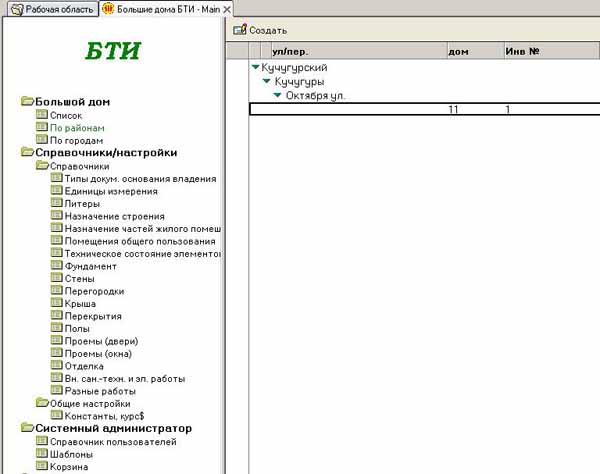Select the Большой дом section heading
Image resolution: width=600 pixels, height=474 pixels.
(x=73, y=102)
